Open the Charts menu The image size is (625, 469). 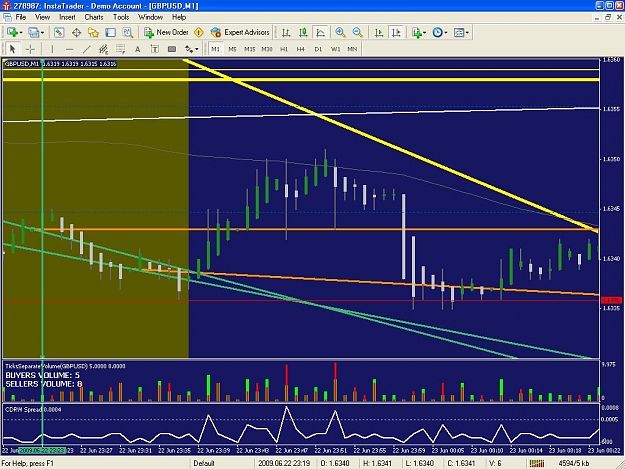pyautogui.click(x=94, y=17)
